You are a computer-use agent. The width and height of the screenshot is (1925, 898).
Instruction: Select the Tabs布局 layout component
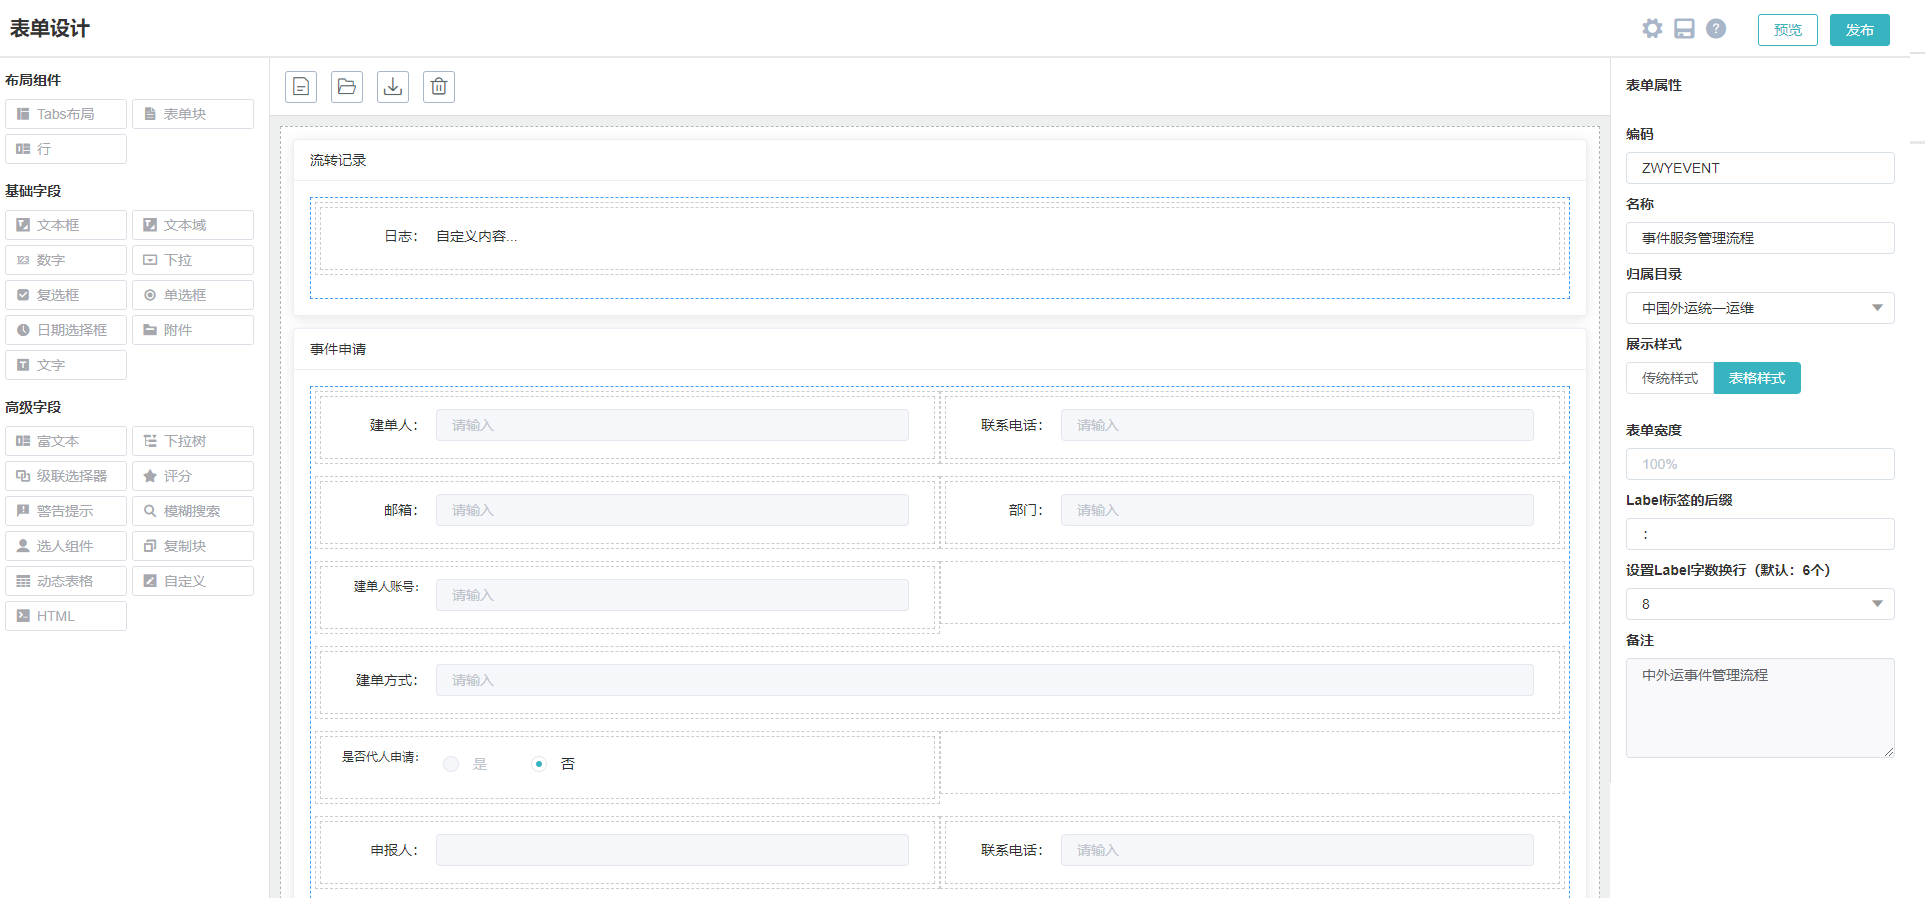[66, 114]
